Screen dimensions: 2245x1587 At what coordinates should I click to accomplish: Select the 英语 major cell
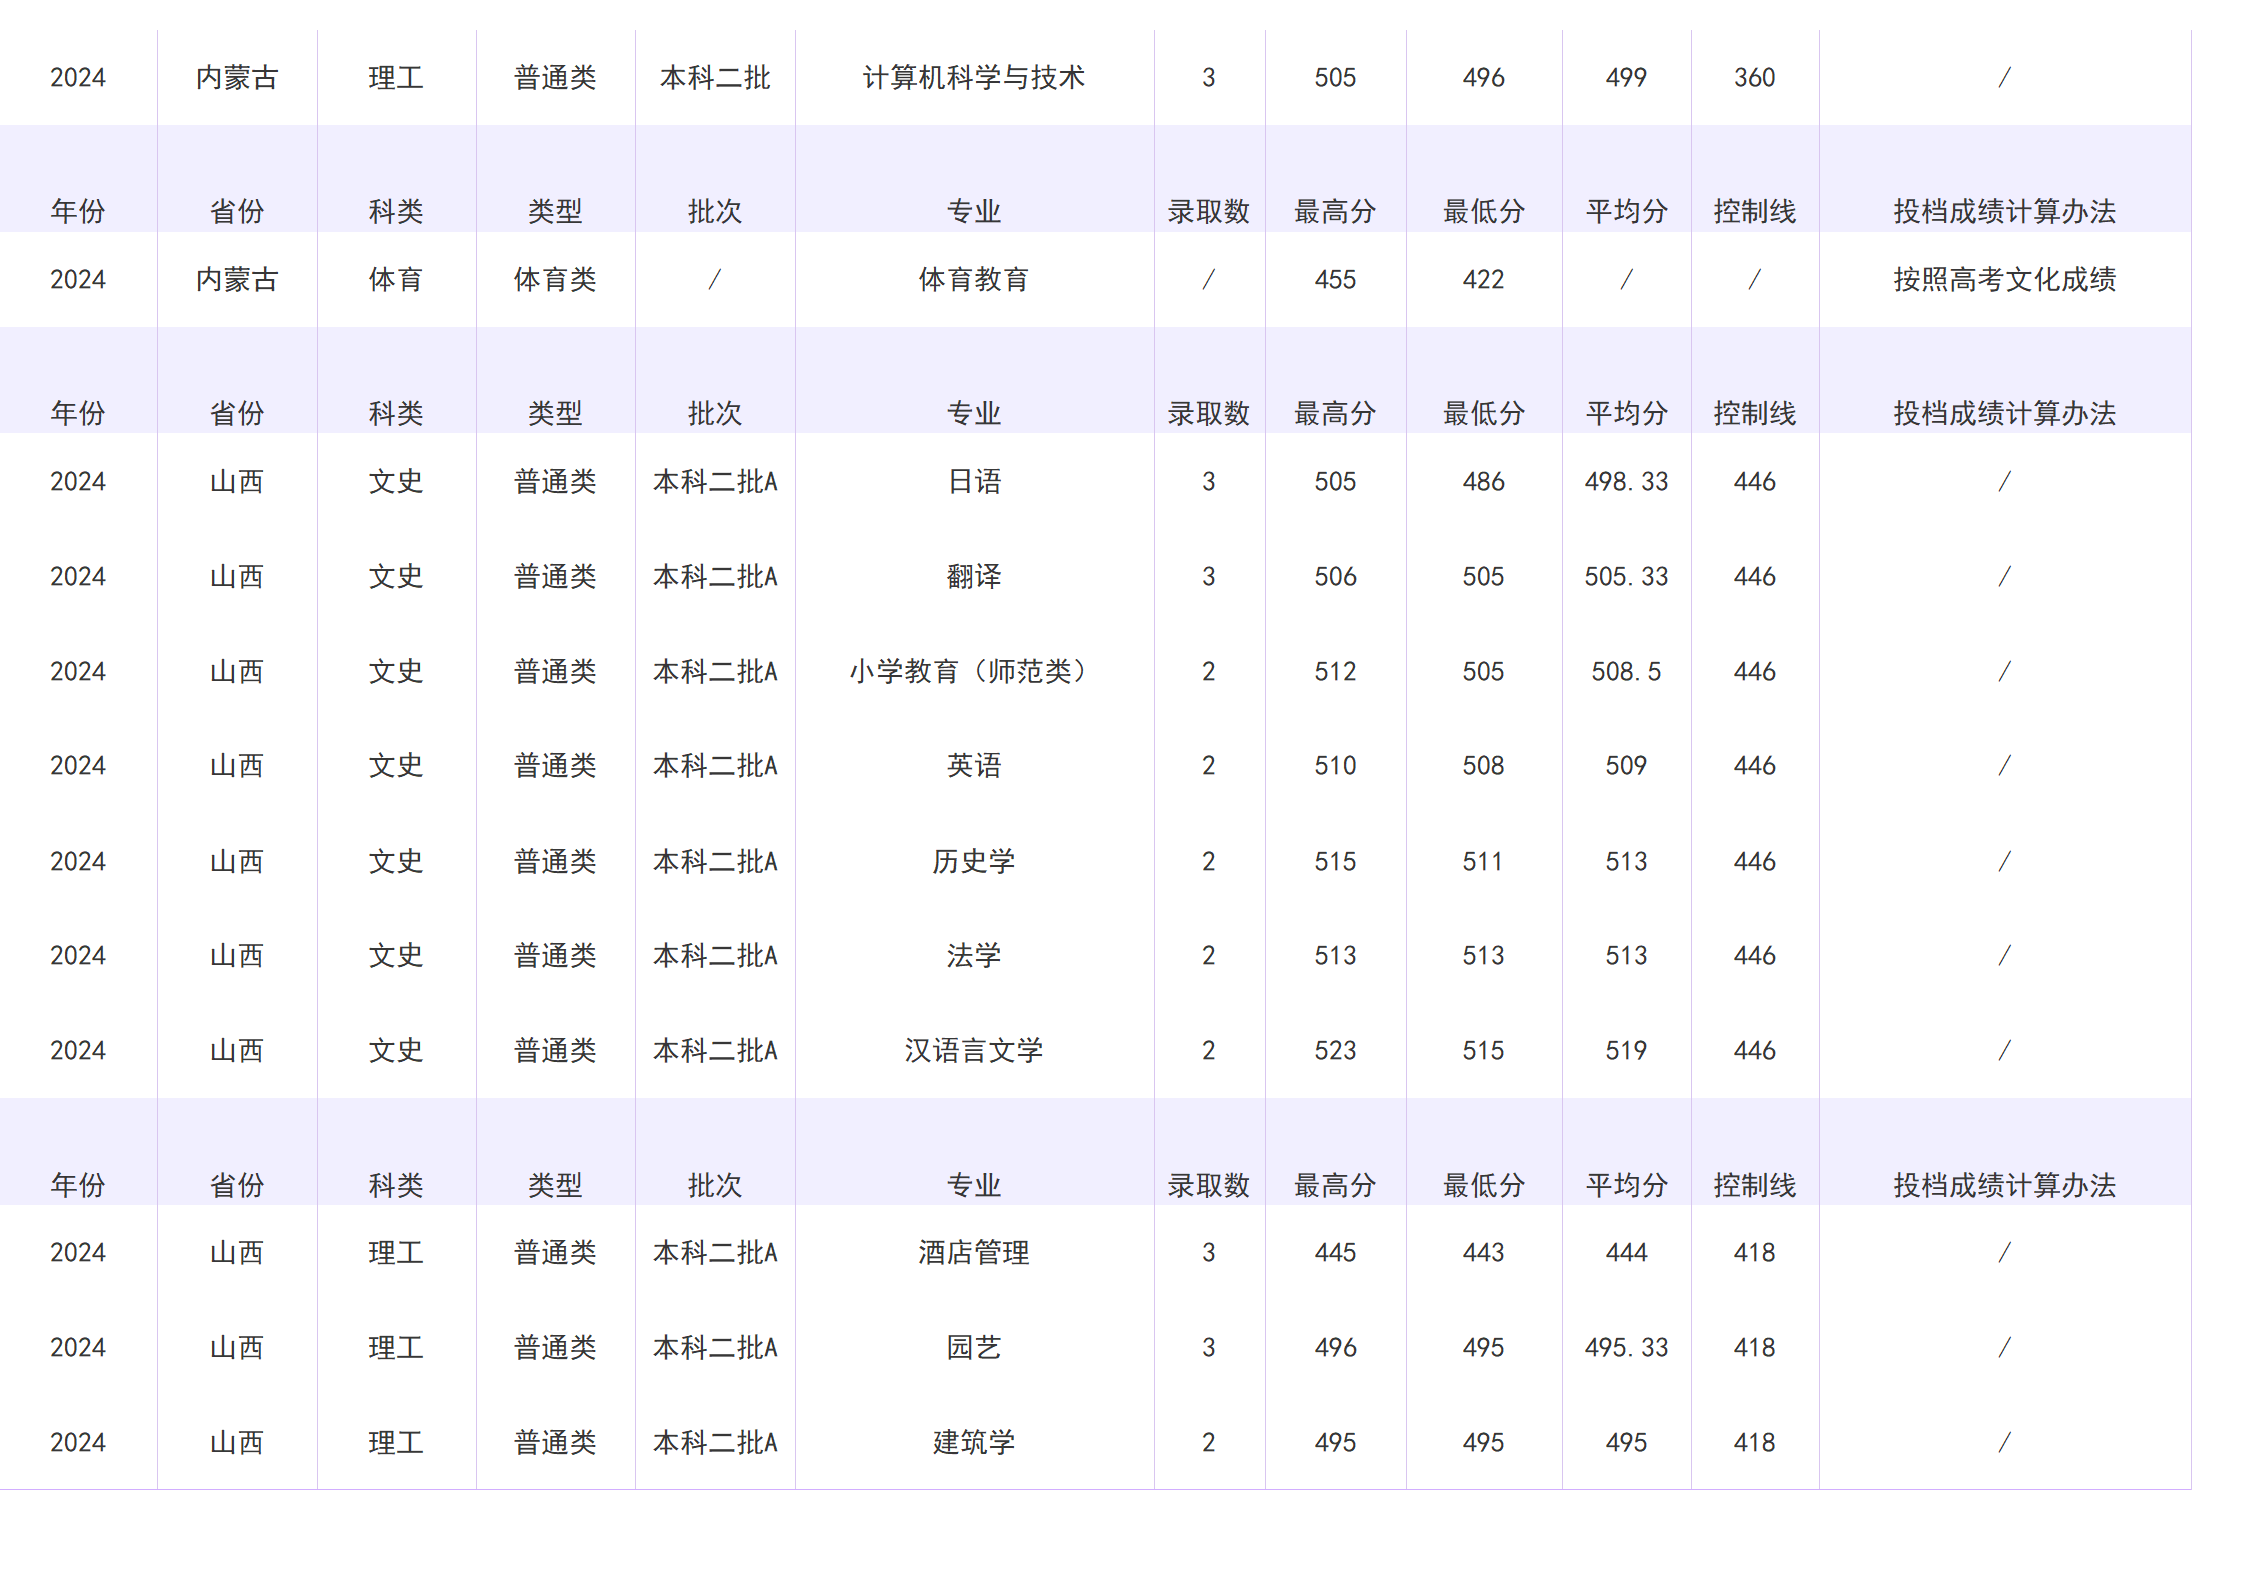(974, 766)
